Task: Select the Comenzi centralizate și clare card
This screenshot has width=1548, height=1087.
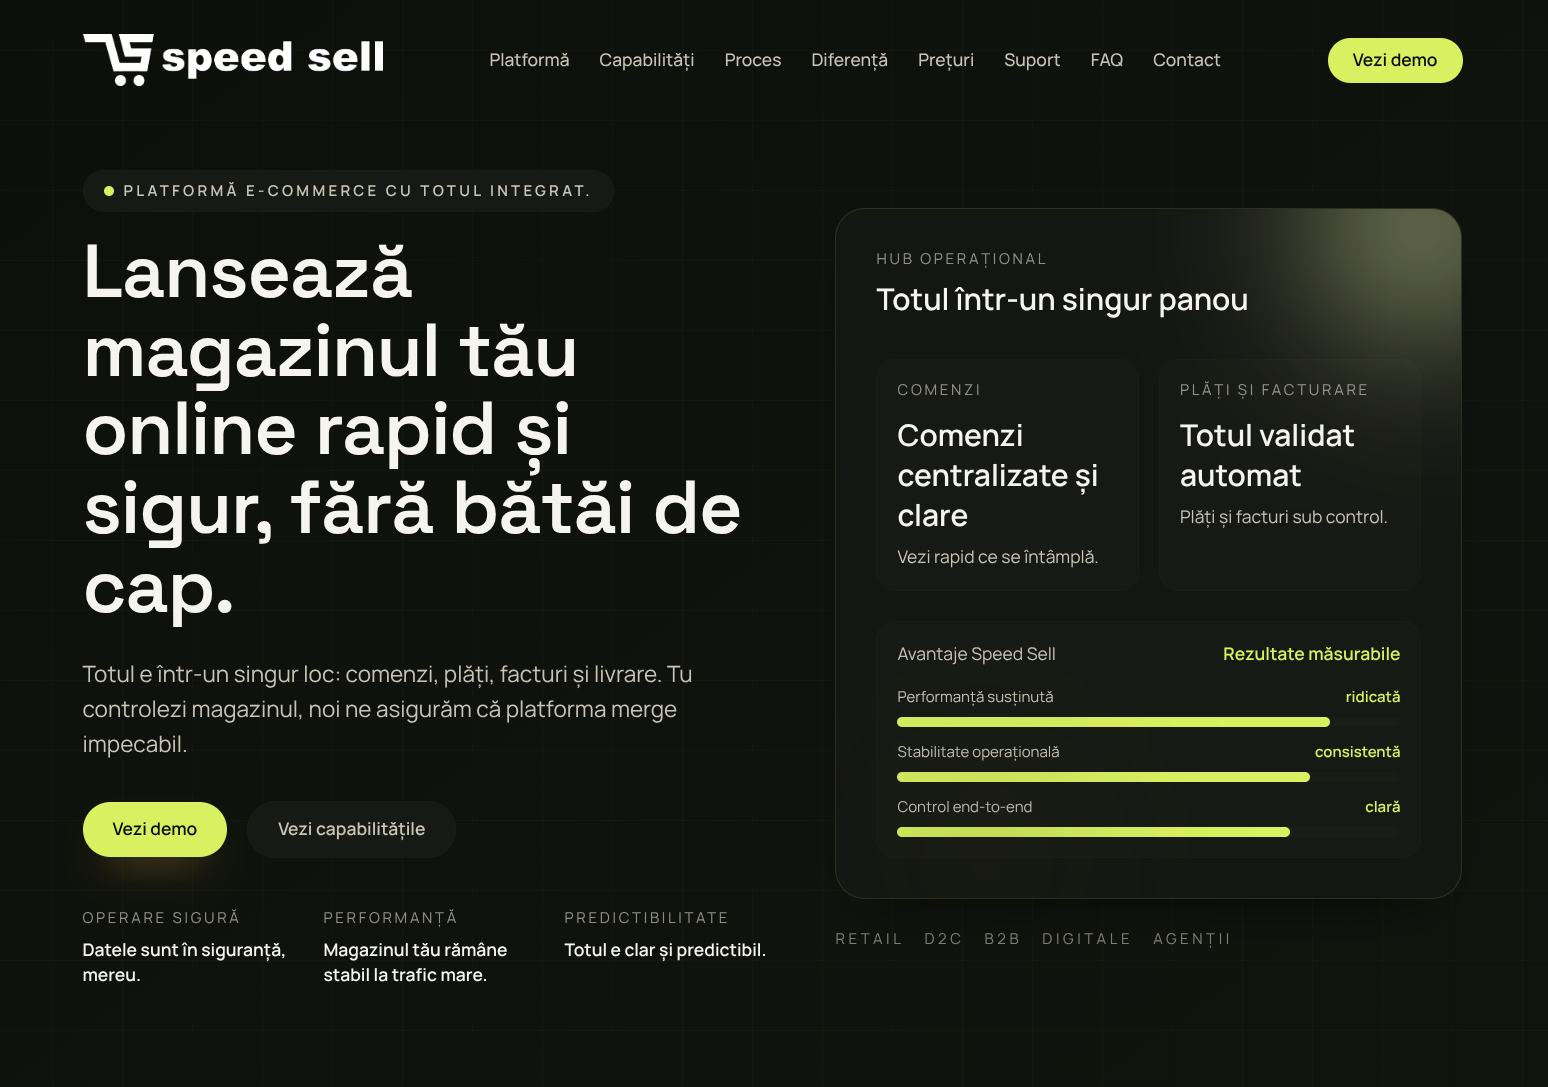Action: click(x=1007, y=475)
